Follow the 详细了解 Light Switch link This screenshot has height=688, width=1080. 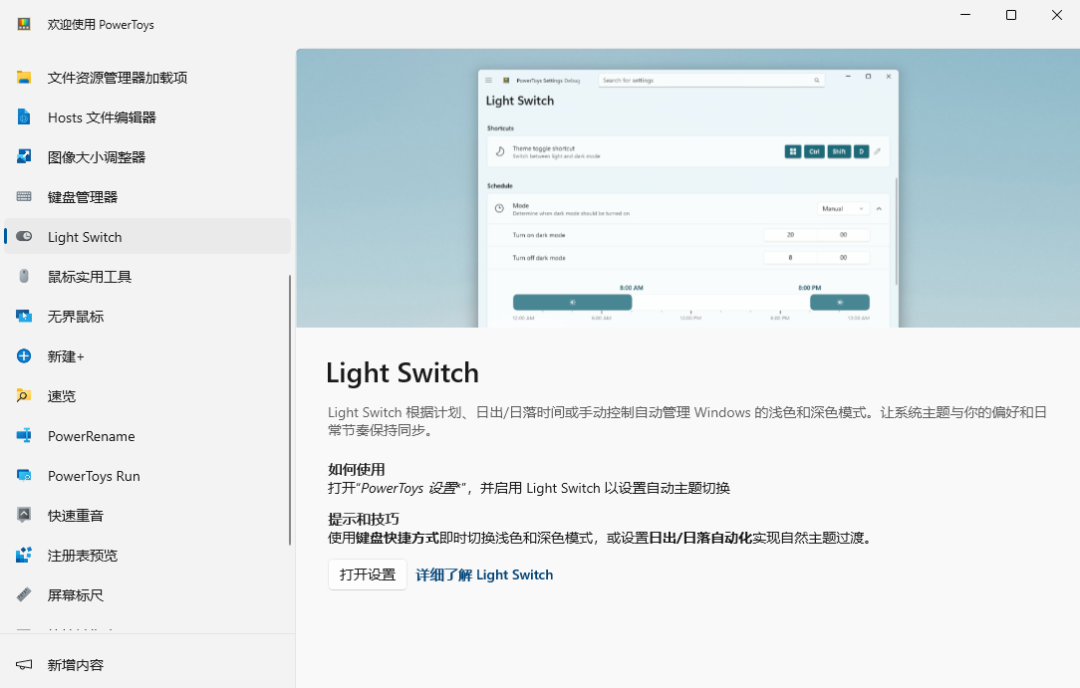pos(484,575)
